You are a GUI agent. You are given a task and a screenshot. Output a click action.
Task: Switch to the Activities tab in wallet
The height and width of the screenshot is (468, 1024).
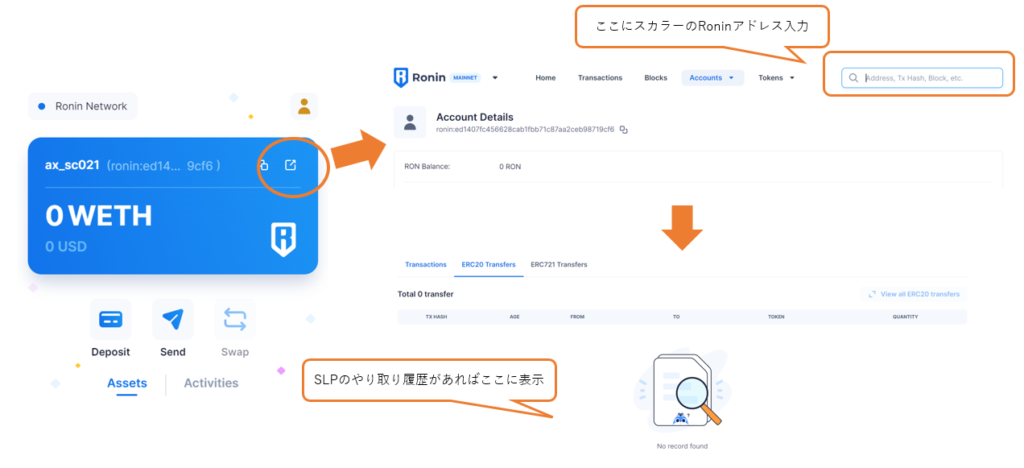211,383
